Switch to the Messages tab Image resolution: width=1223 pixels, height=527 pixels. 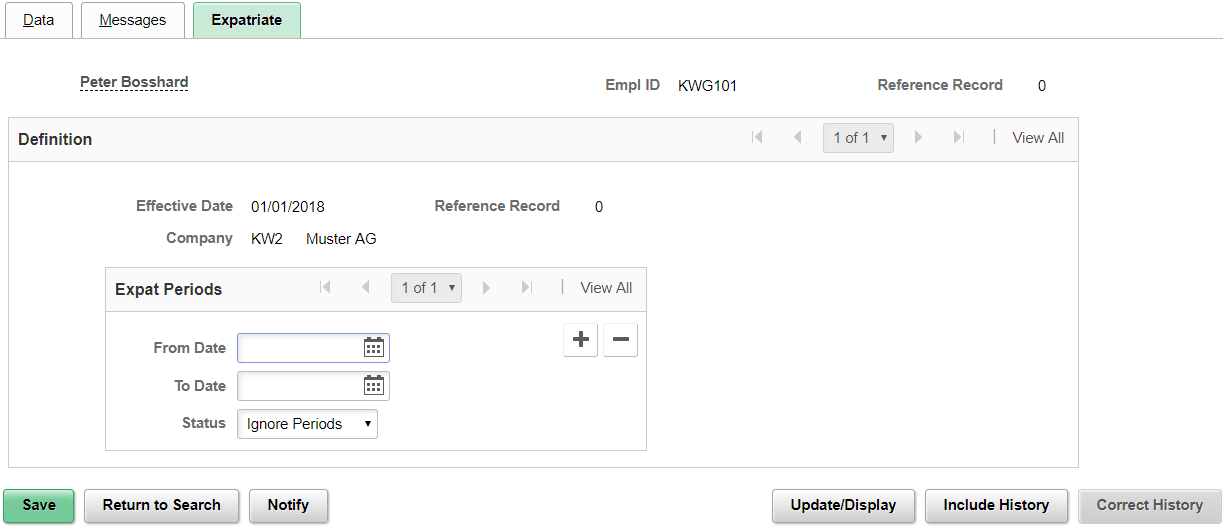tap(133, 20)
